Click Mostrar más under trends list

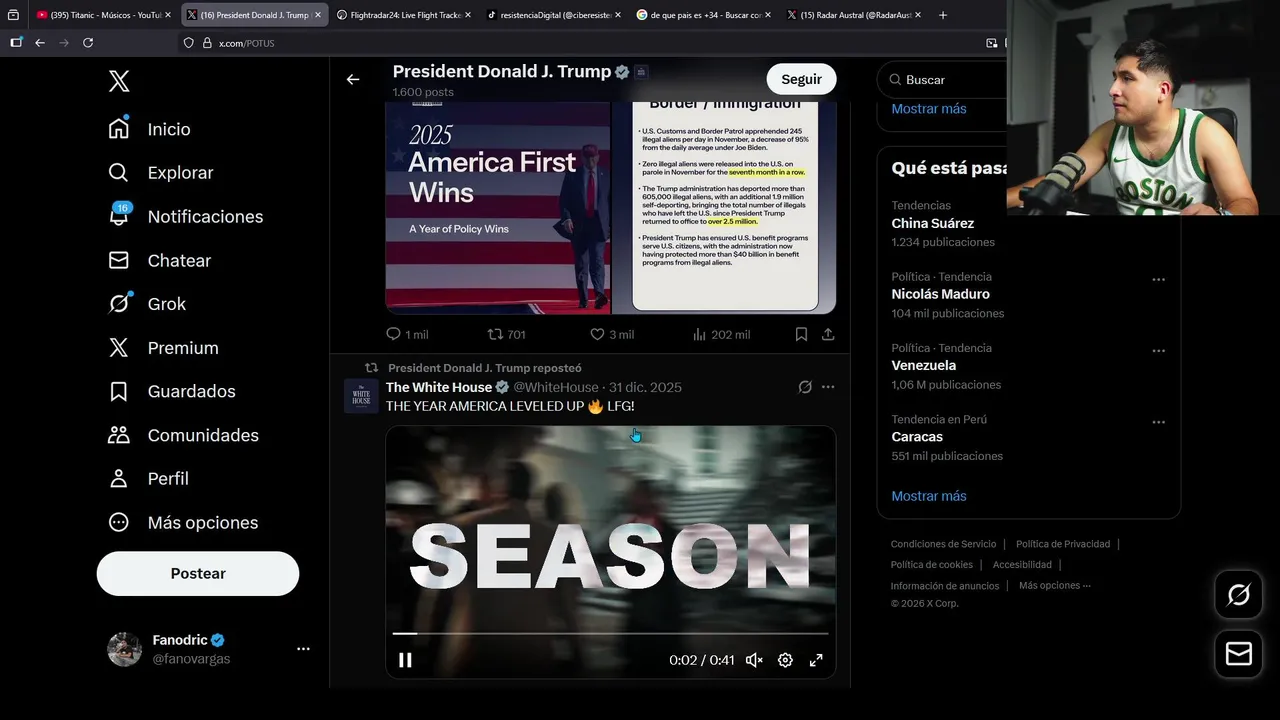(929, 496)
